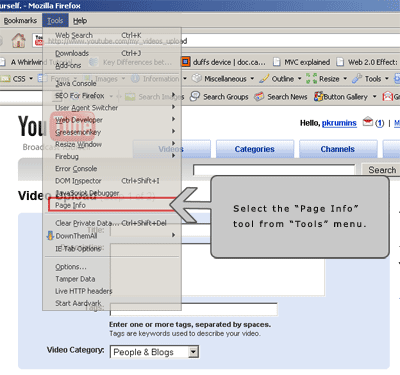400x375 pixels.
Task: Click the inbox (1) count link
Action: coord(379,123)
